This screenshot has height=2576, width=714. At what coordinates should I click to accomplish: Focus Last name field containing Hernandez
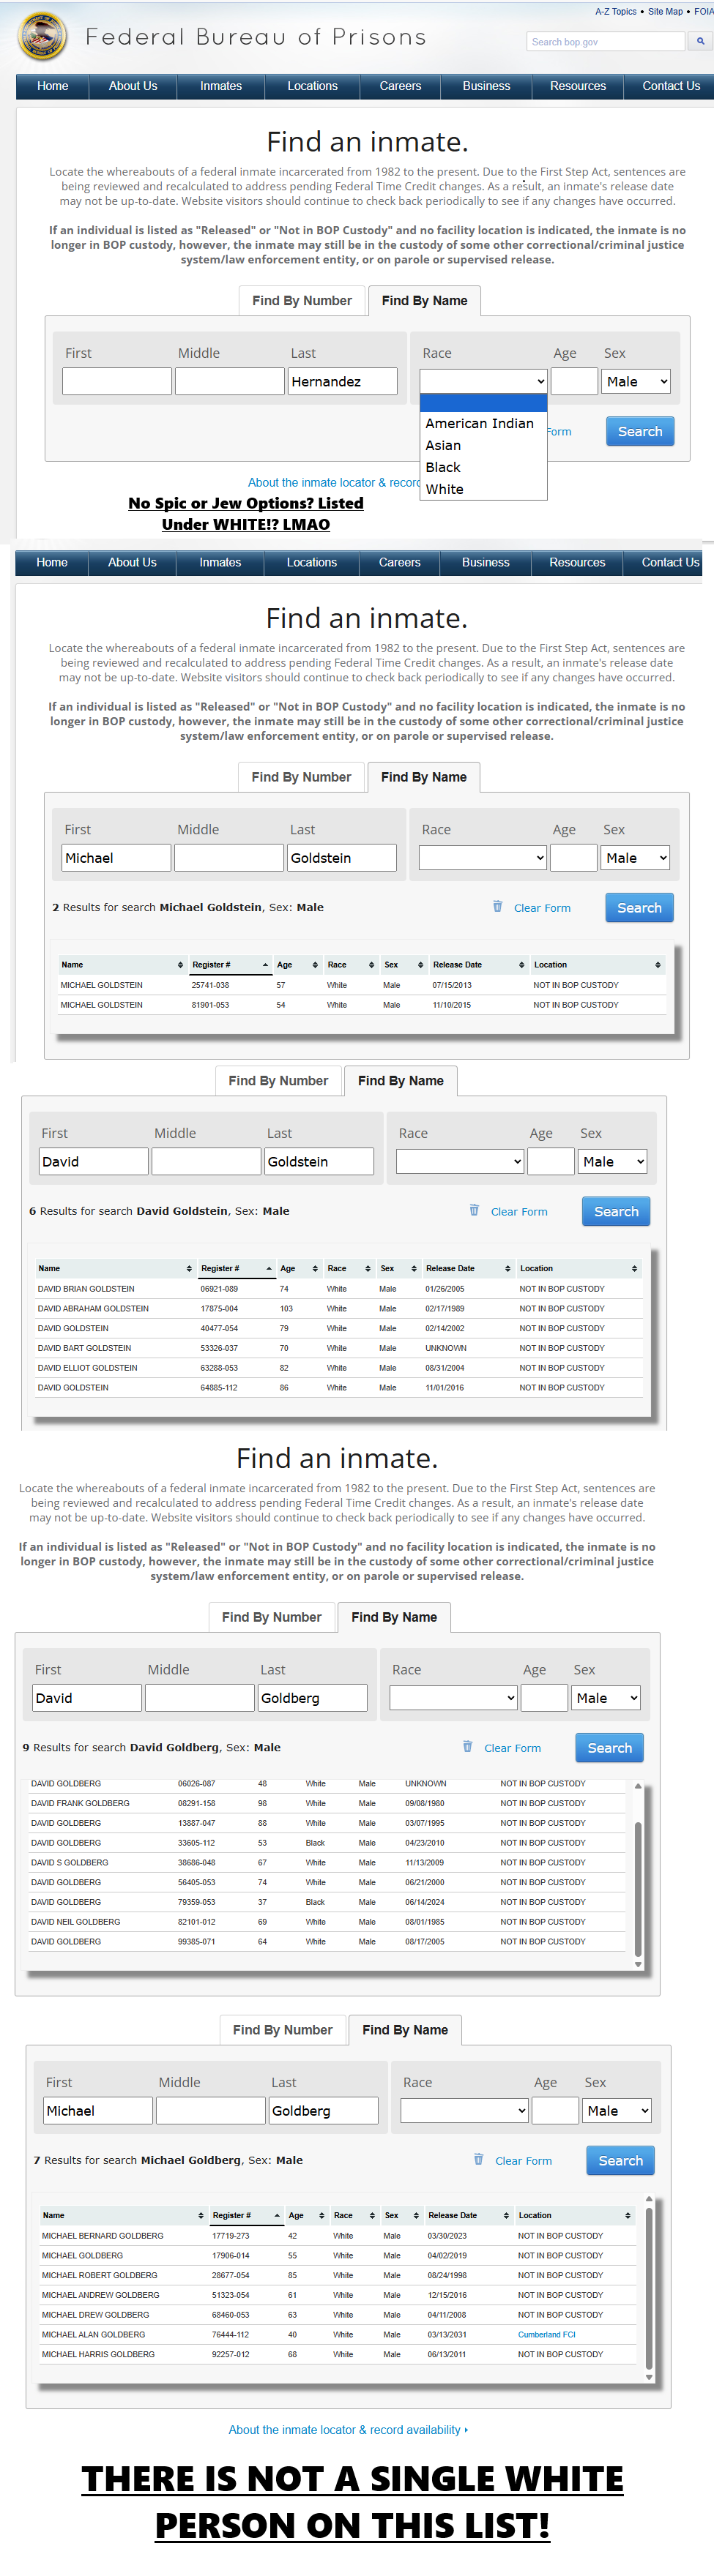[343, 381]
